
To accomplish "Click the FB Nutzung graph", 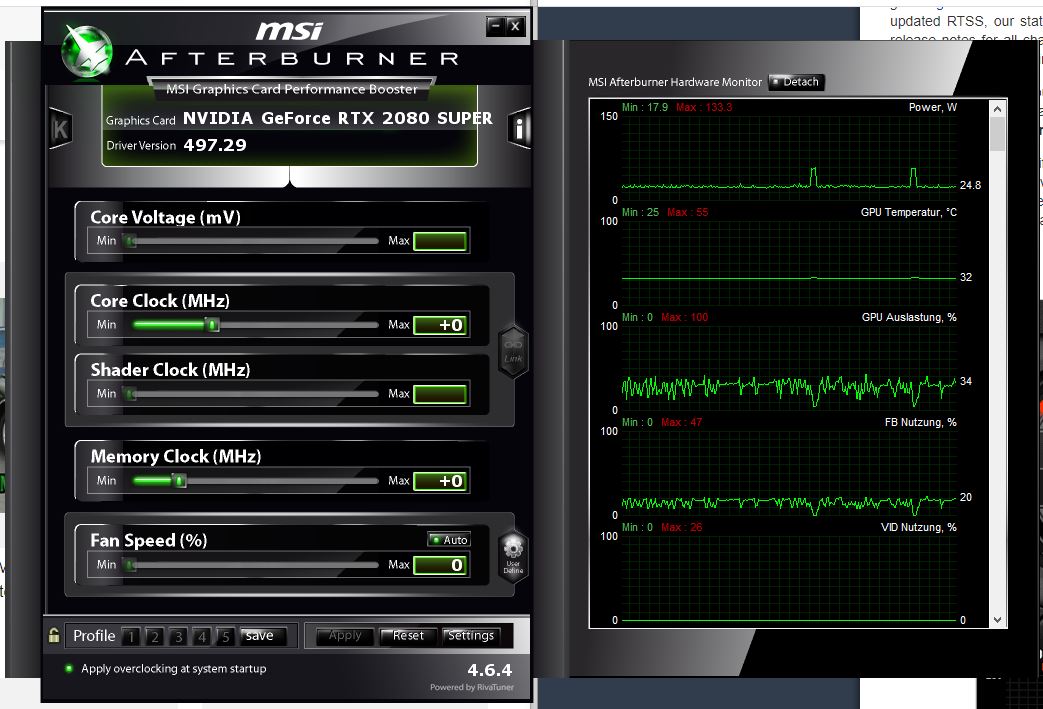I will 788,472.
